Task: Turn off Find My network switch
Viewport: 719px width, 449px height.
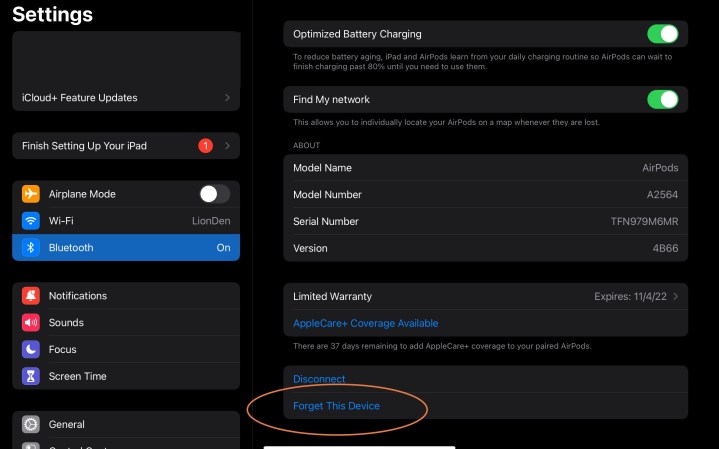Action: [x=663, y=100]
